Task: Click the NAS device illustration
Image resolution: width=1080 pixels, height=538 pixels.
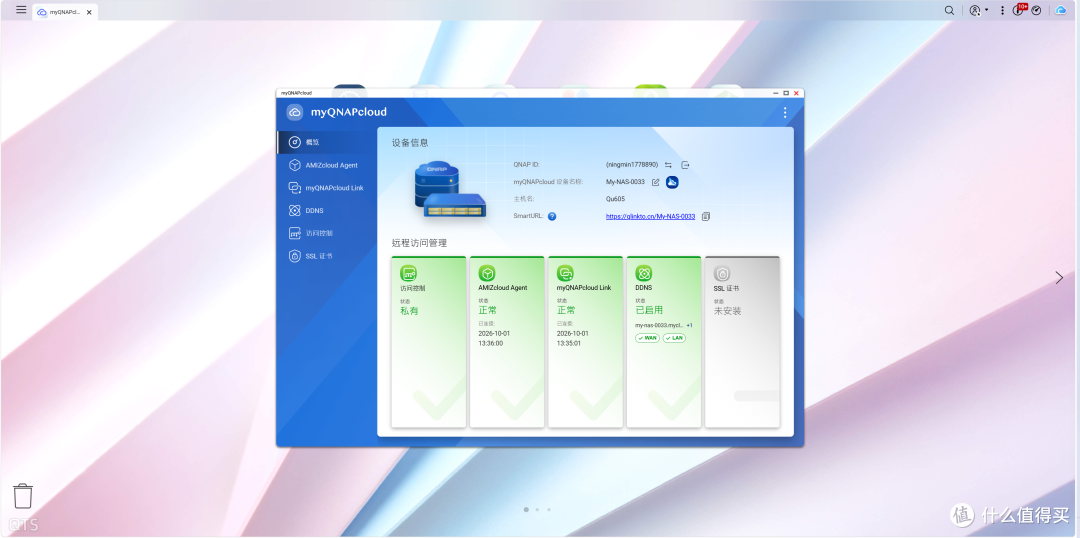Action: click(450, 189)
